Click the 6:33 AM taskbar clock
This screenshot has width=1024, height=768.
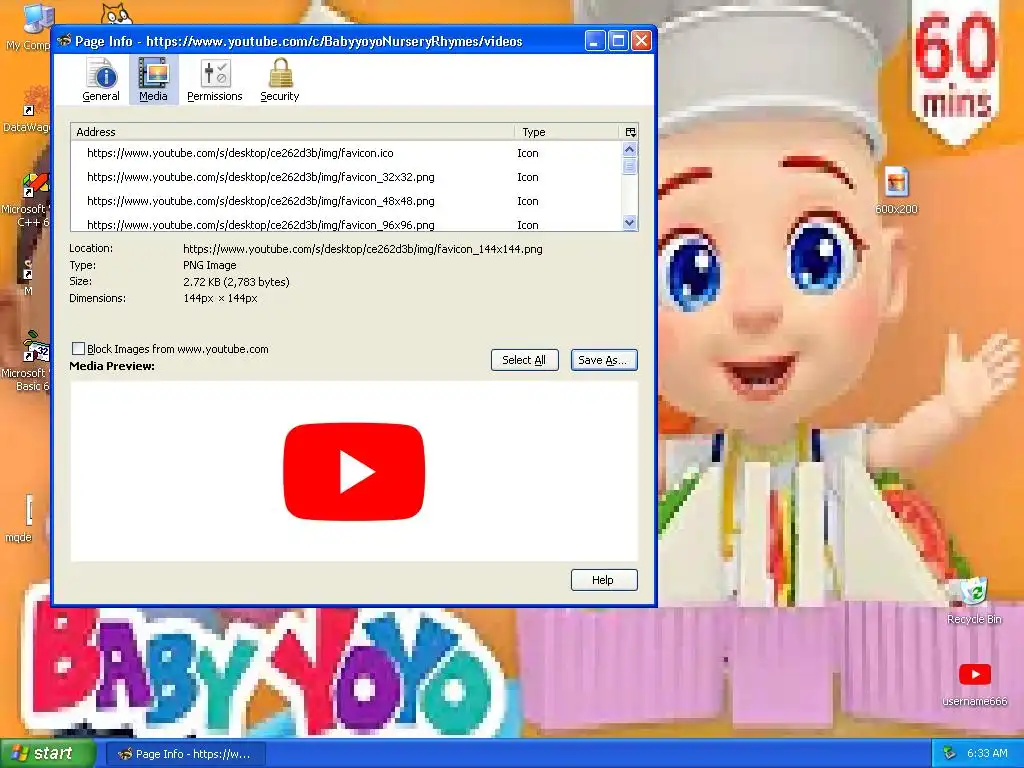pos(987,754)
